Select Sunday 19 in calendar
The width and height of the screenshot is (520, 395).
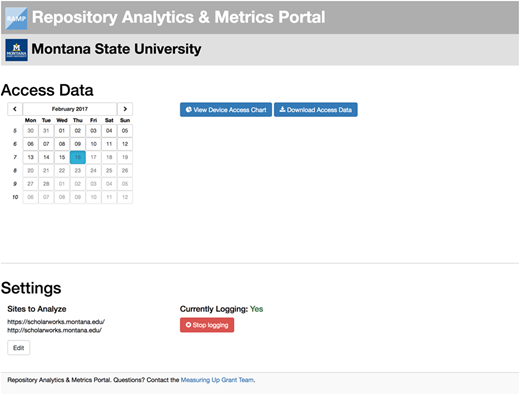125,157
